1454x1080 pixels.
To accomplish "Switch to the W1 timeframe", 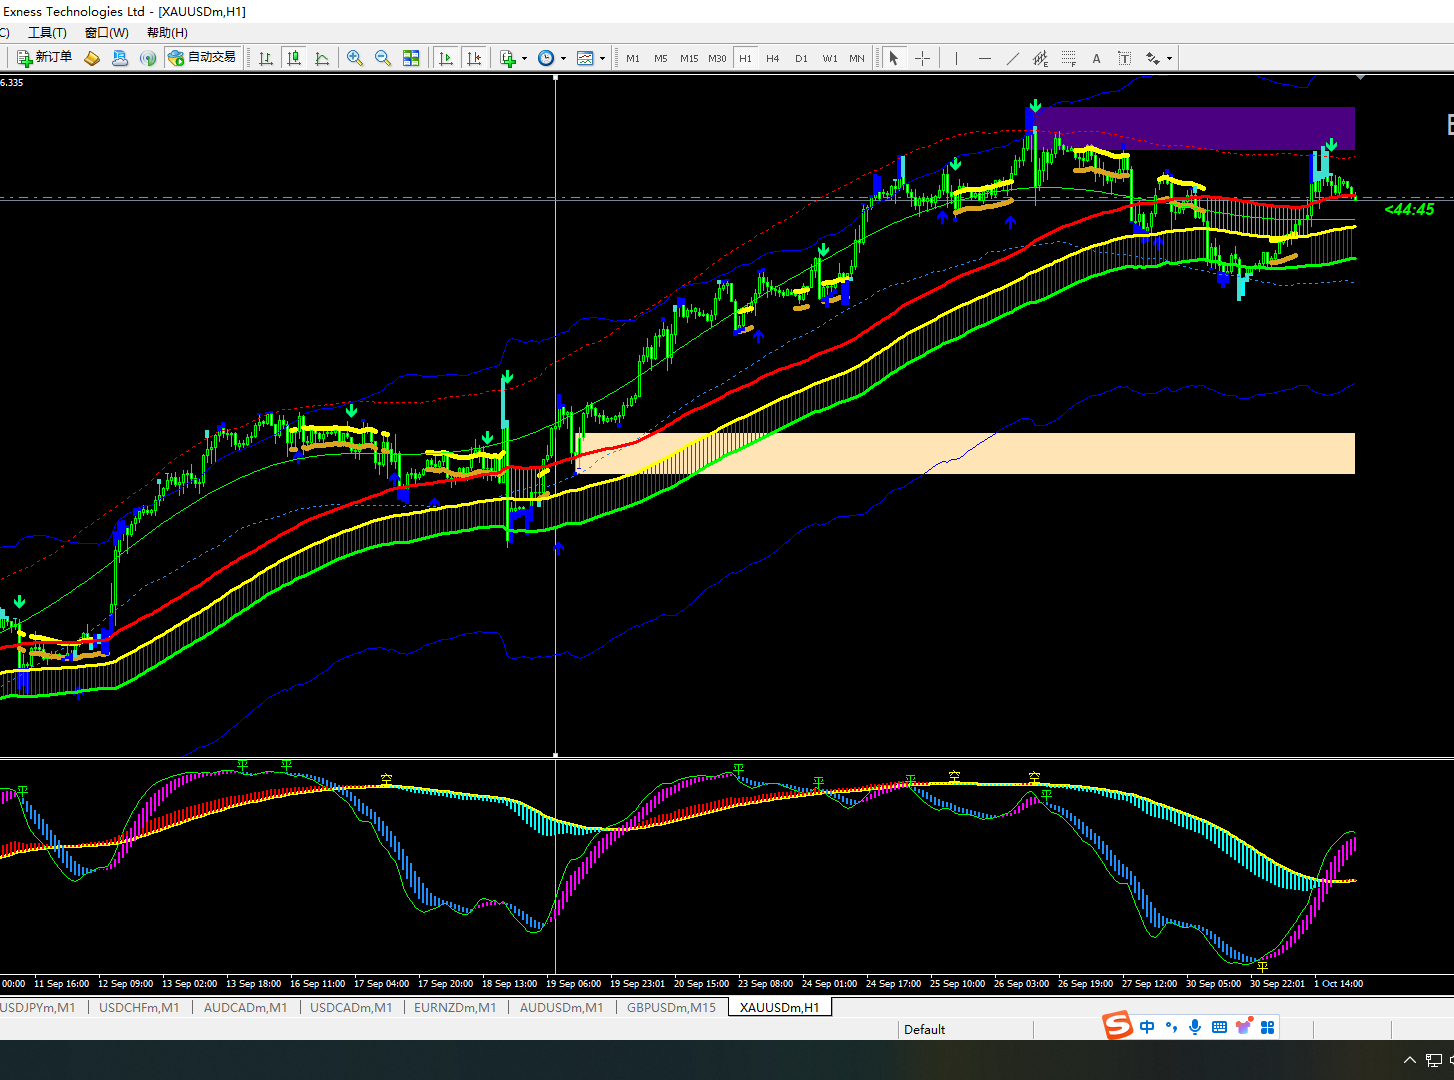I will pyautogui.click(x=830, y=58).
